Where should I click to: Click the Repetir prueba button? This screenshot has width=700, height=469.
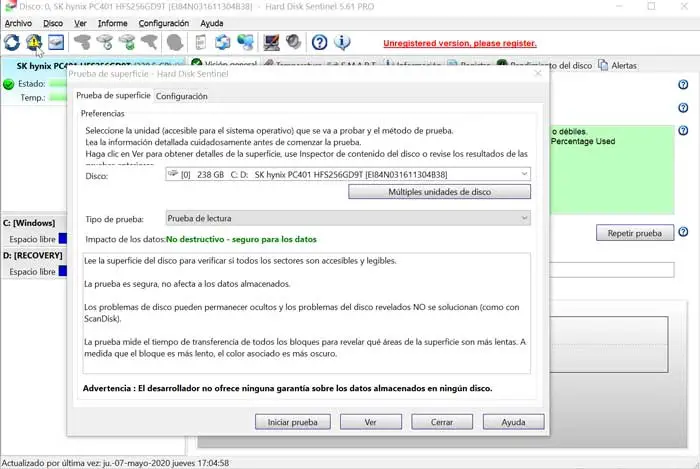point(635,233)
